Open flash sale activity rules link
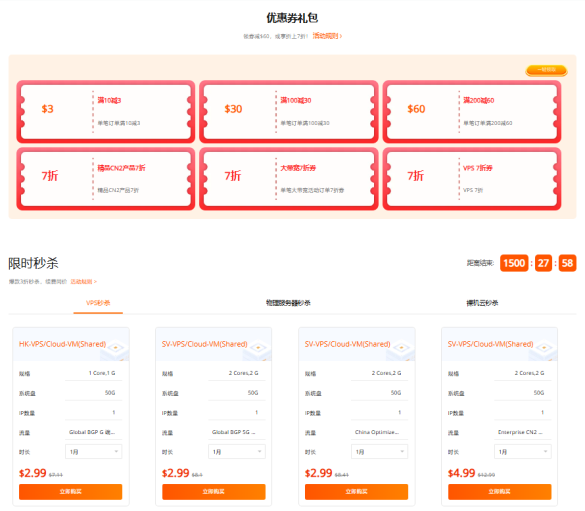 coord(84,282)
